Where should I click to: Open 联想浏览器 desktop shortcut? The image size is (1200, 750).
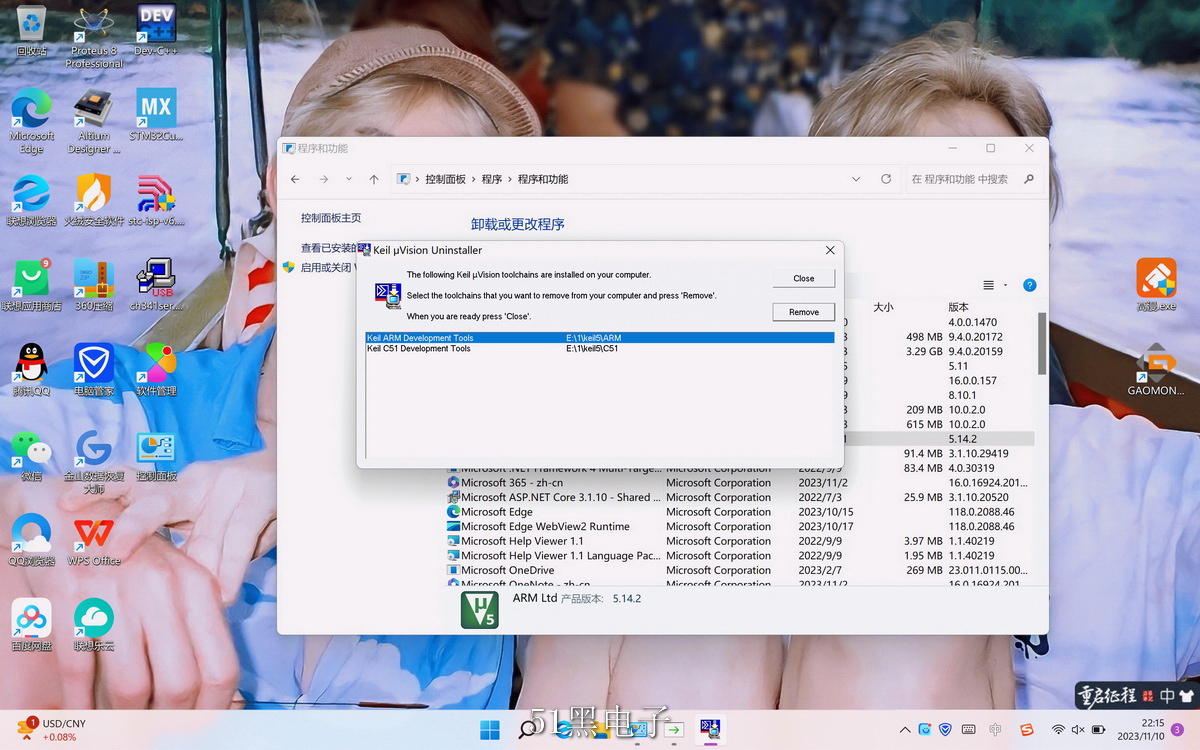click(x=32, y=200)
